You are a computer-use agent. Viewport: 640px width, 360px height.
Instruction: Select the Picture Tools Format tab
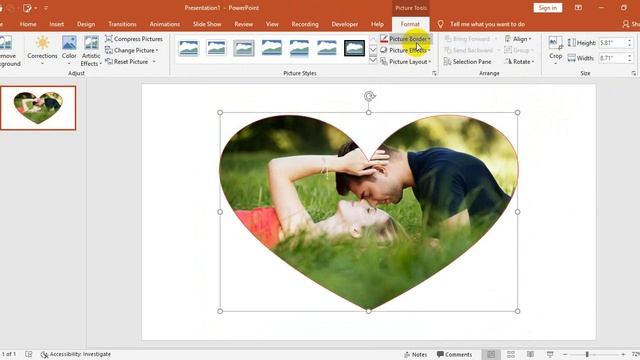click(410, 24)
